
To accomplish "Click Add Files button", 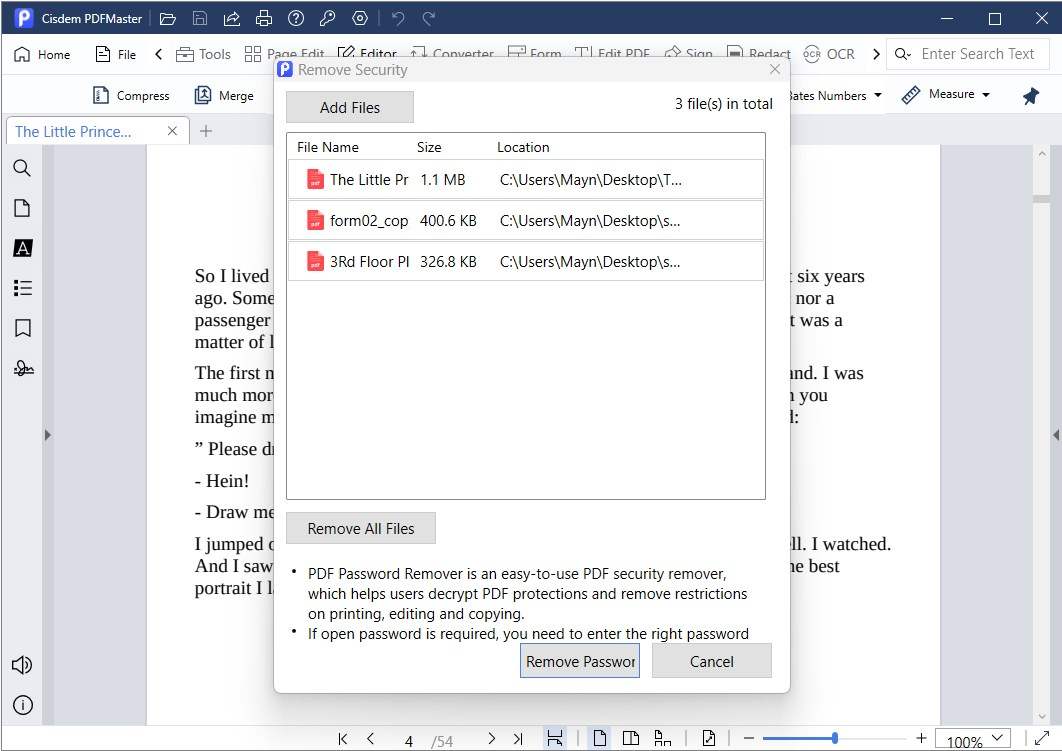I will 349,107.
